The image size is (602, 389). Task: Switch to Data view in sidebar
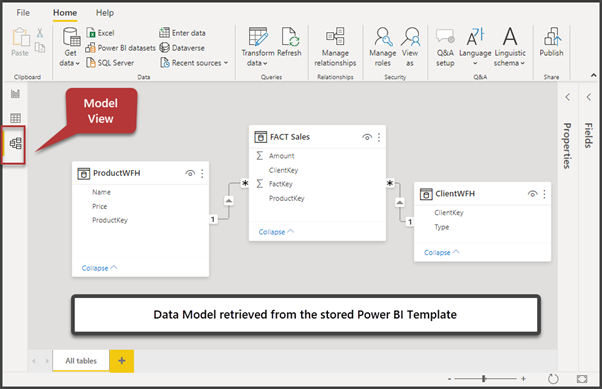coord(15,118)
